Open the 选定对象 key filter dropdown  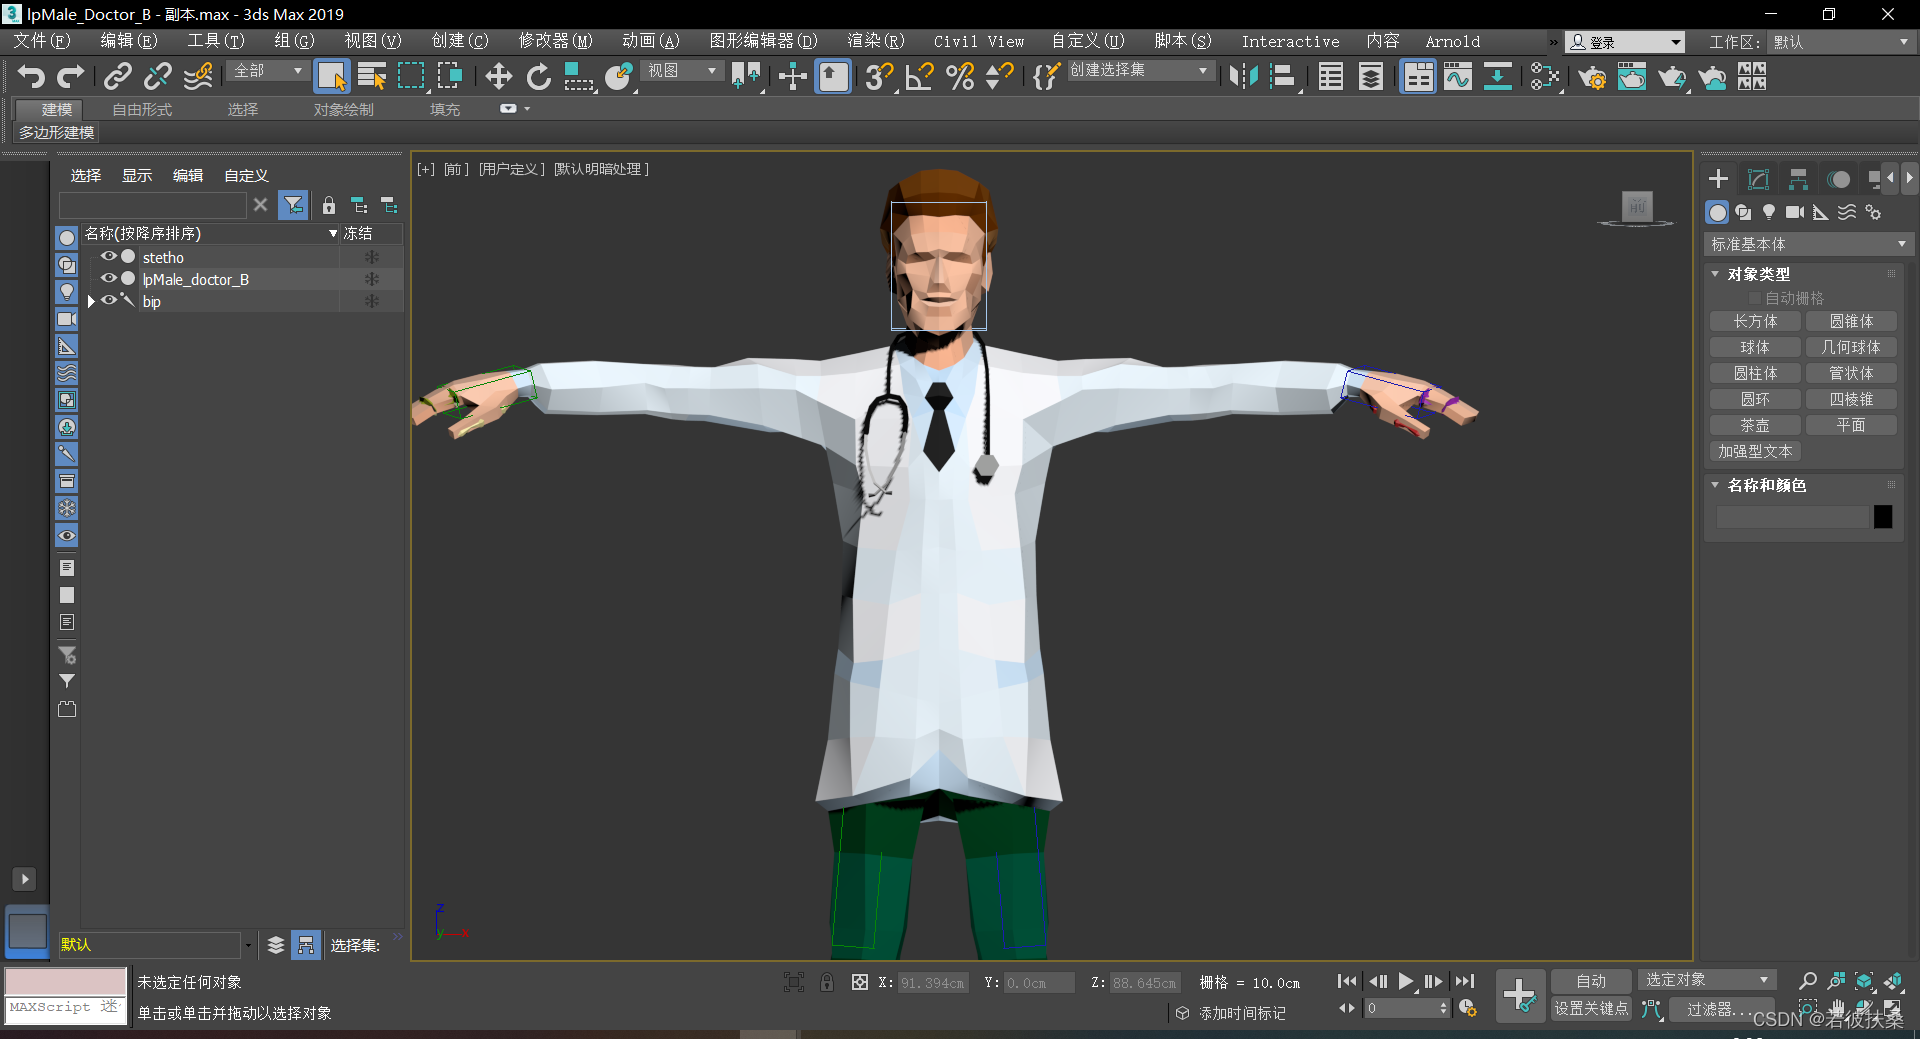point(1707,980)
